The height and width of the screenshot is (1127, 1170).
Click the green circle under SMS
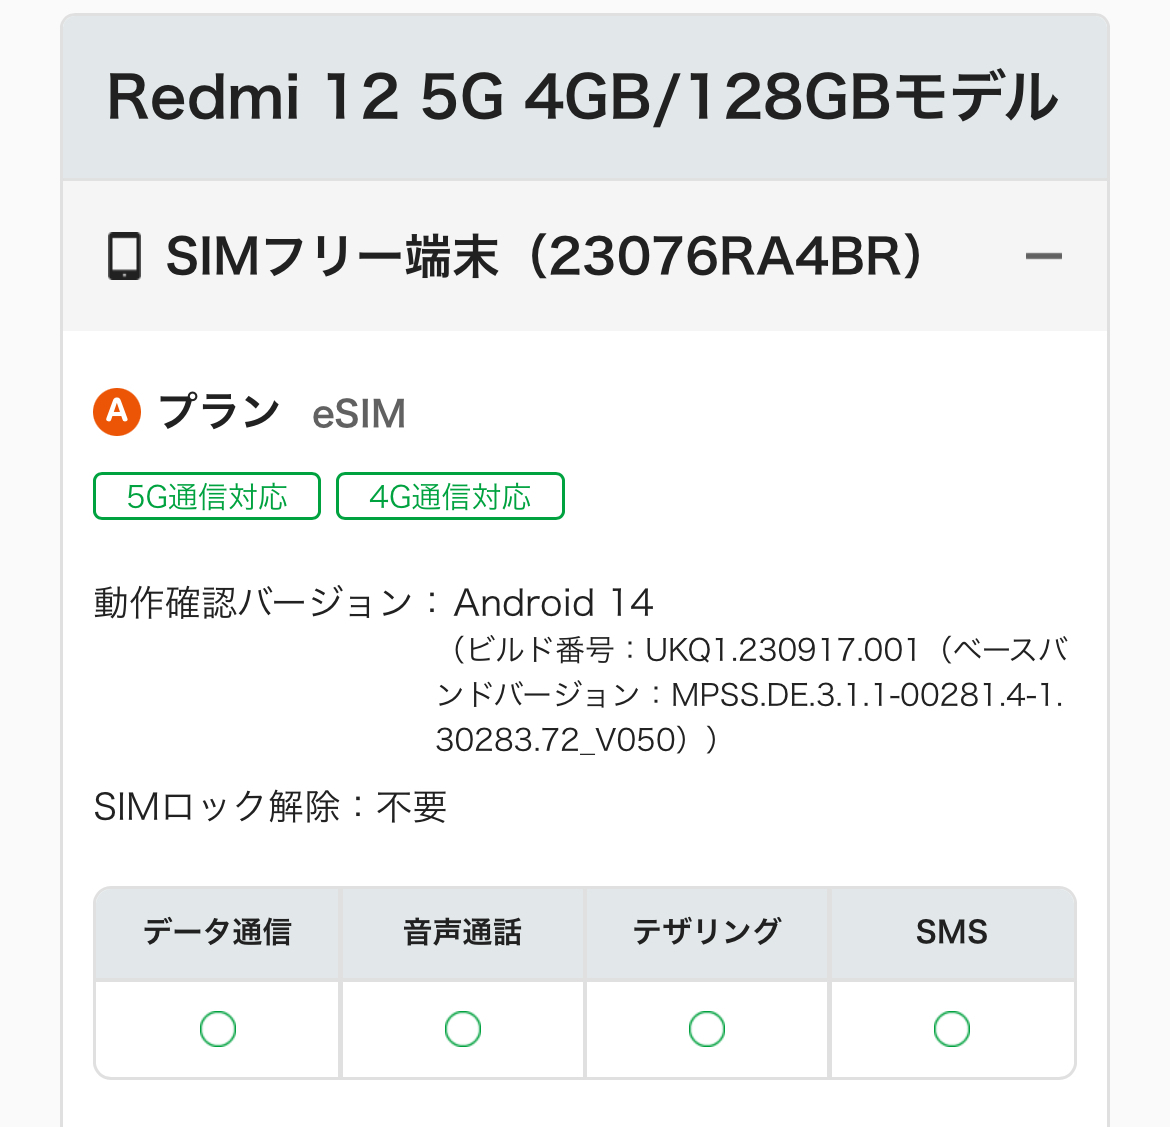tap(952, 1029)
